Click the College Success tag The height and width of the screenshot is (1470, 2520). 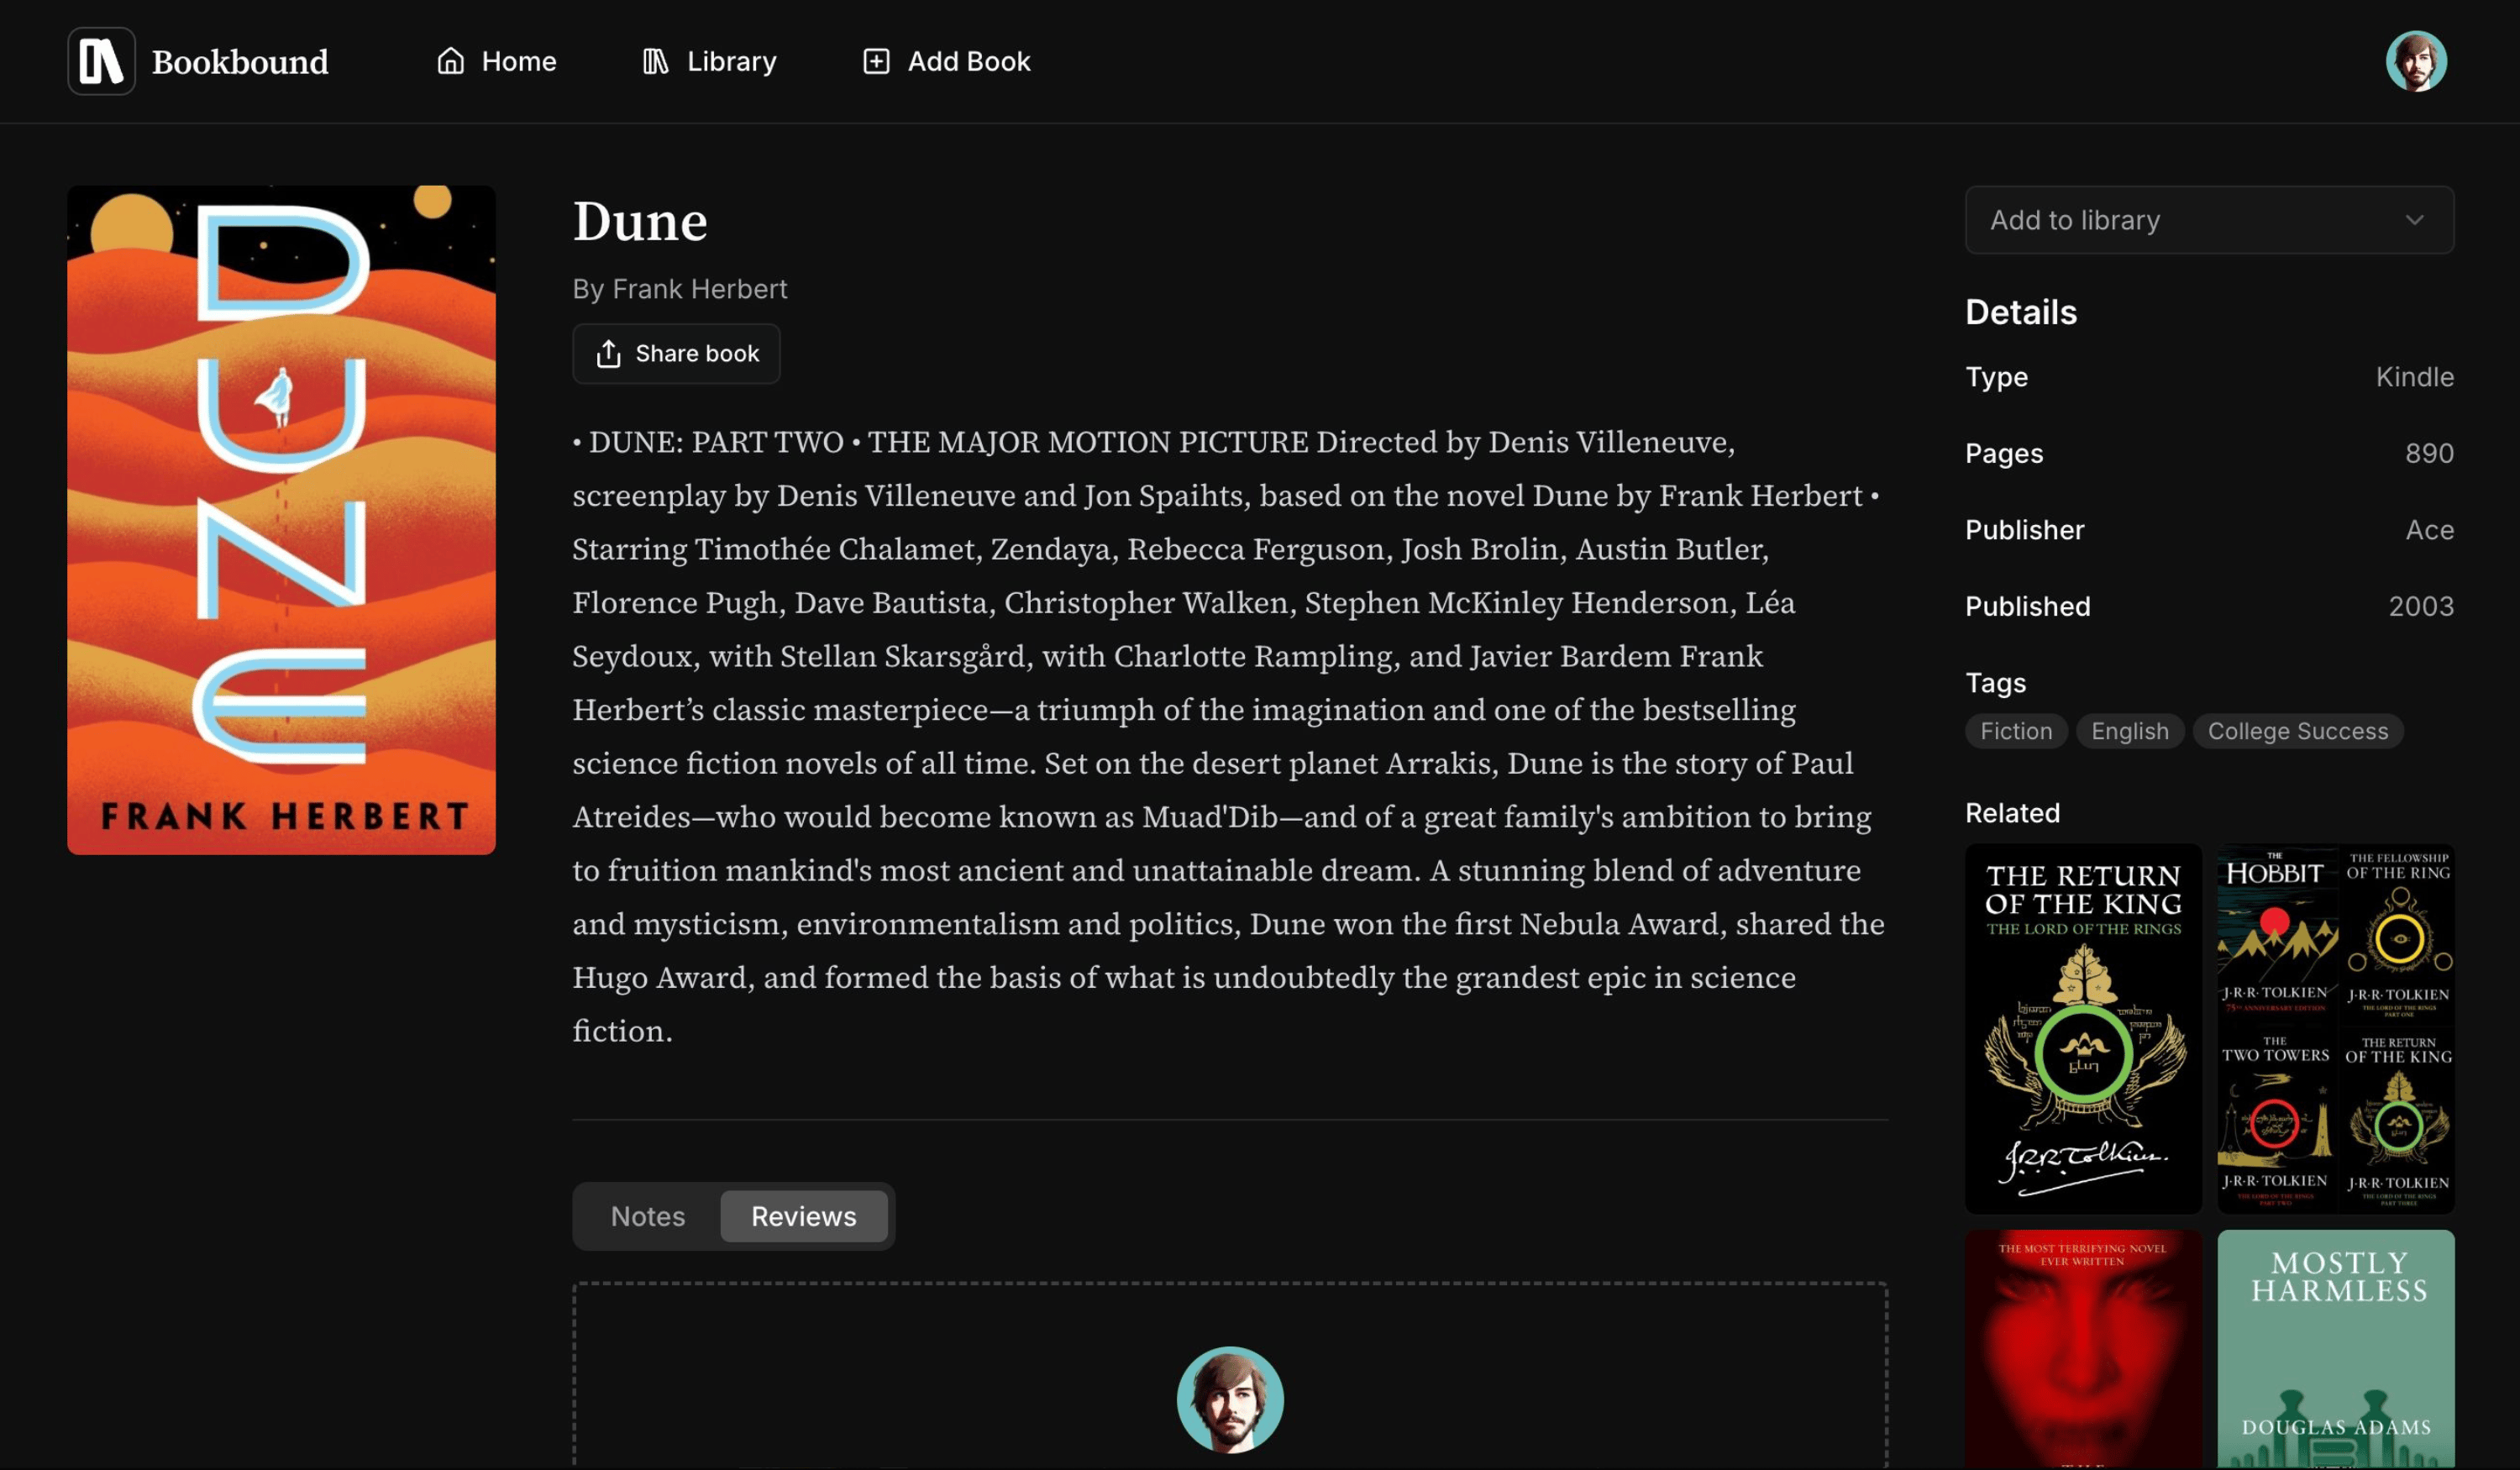[x=2297, y=731]
